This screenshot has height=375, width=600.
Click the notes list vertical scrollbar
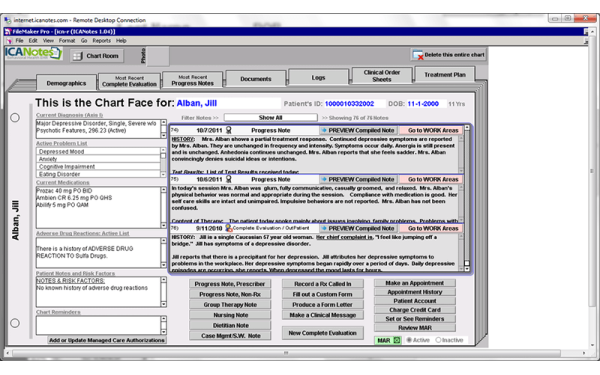pyautogui.click(x=467, y=198)
